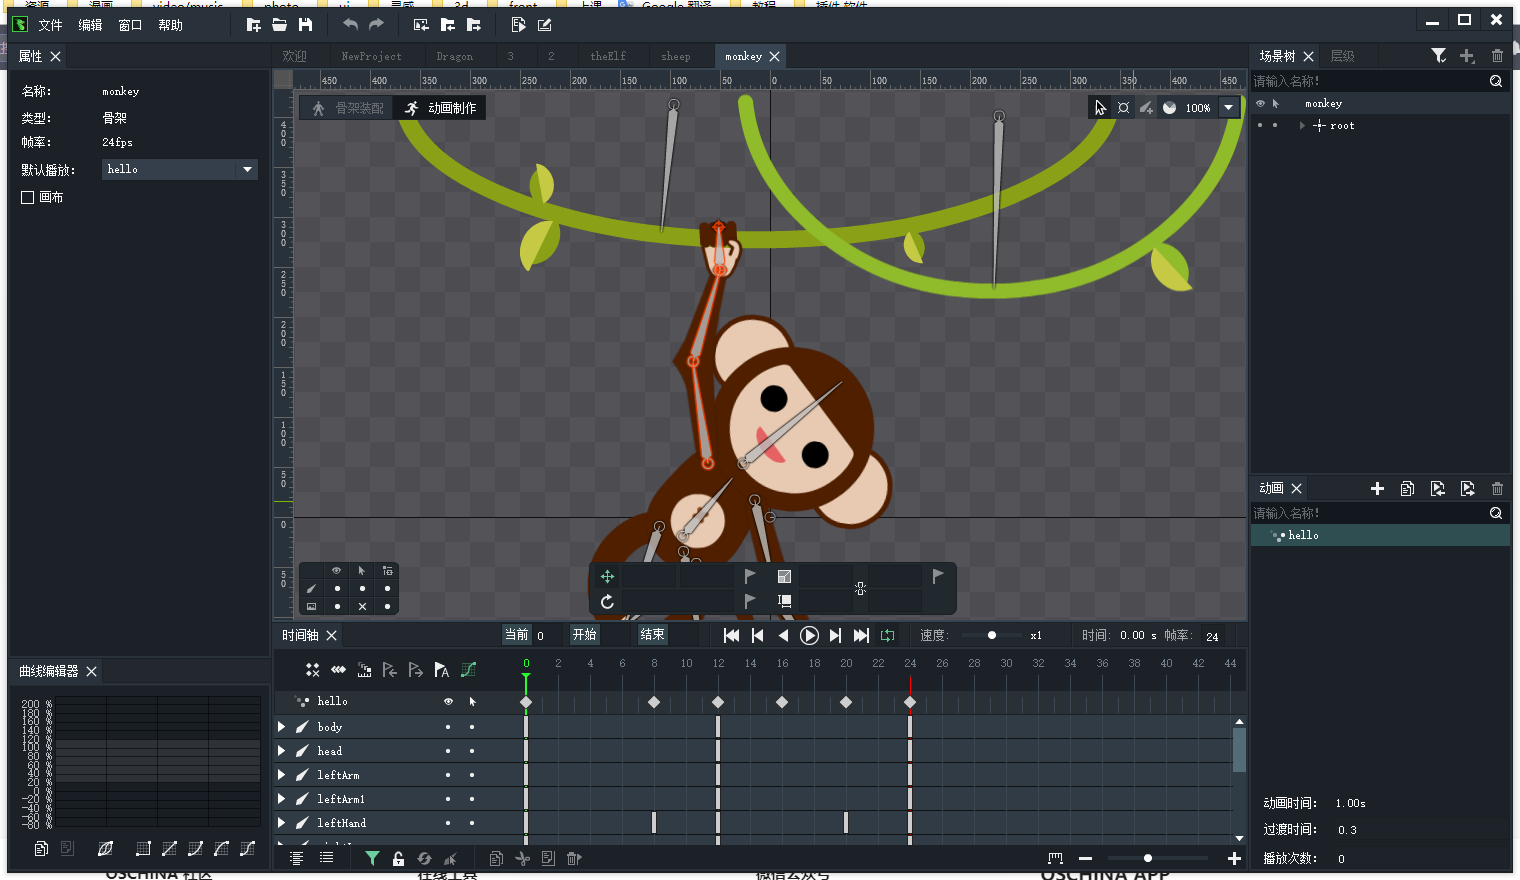Toggle the hello timeline eye visibility
1520x880 pixels.
pos(448,701)
